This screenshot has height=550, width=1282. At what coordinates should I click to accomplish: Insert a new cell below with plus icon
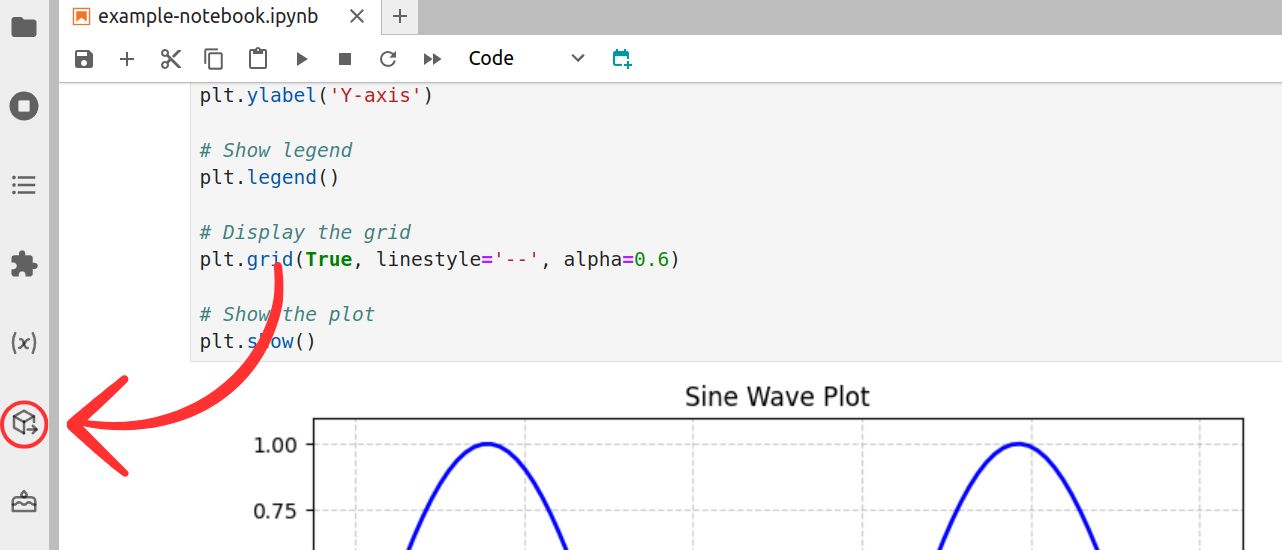(127, 59)
